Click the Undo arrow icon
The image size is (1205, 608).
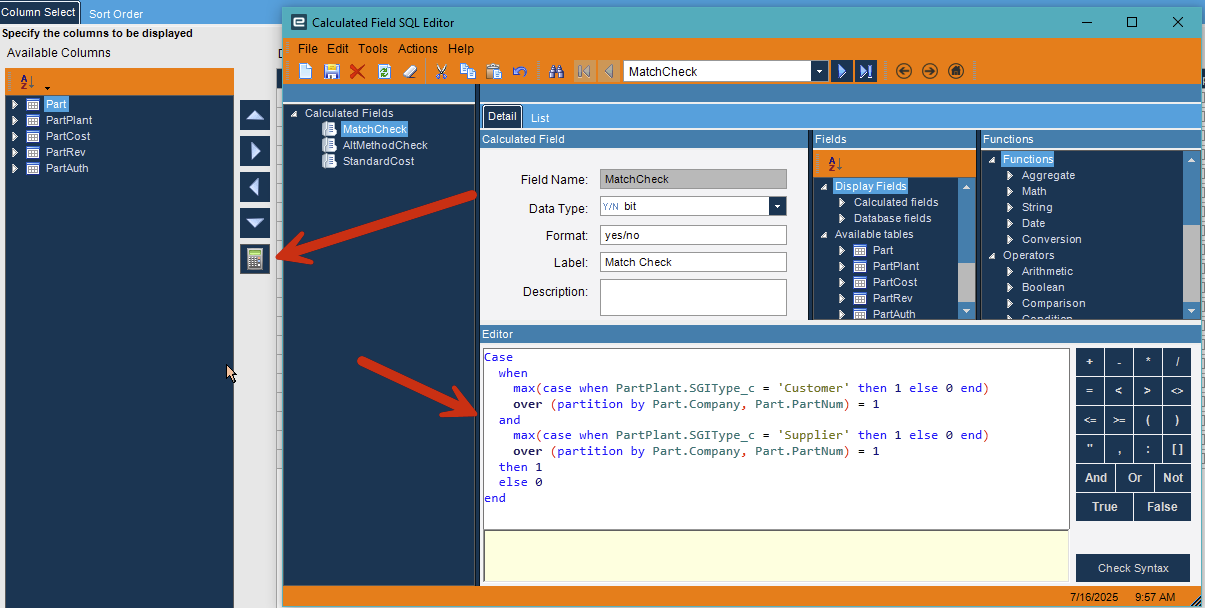[520, 71]
